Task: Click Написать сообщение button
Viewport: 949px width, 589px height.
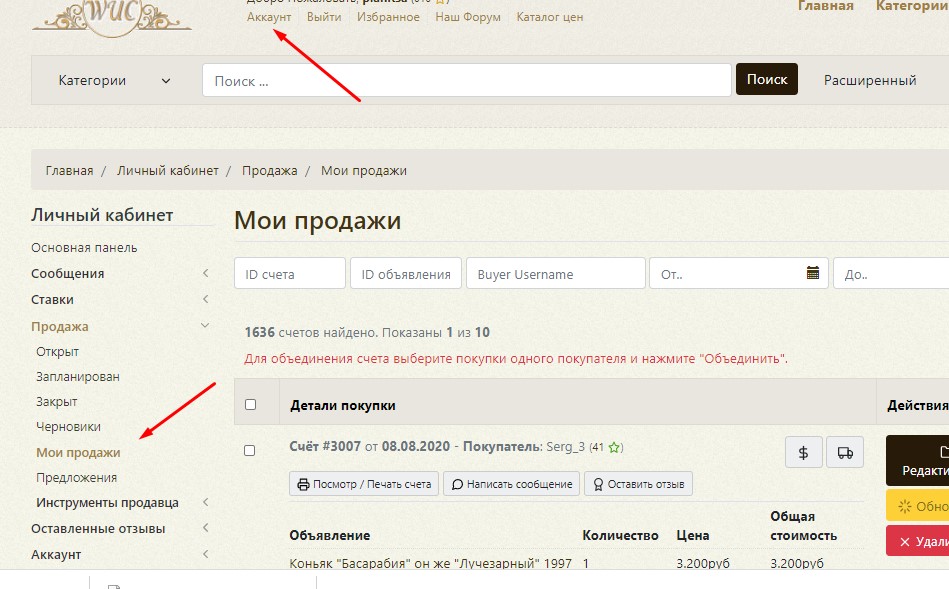Action: point(511,484)
